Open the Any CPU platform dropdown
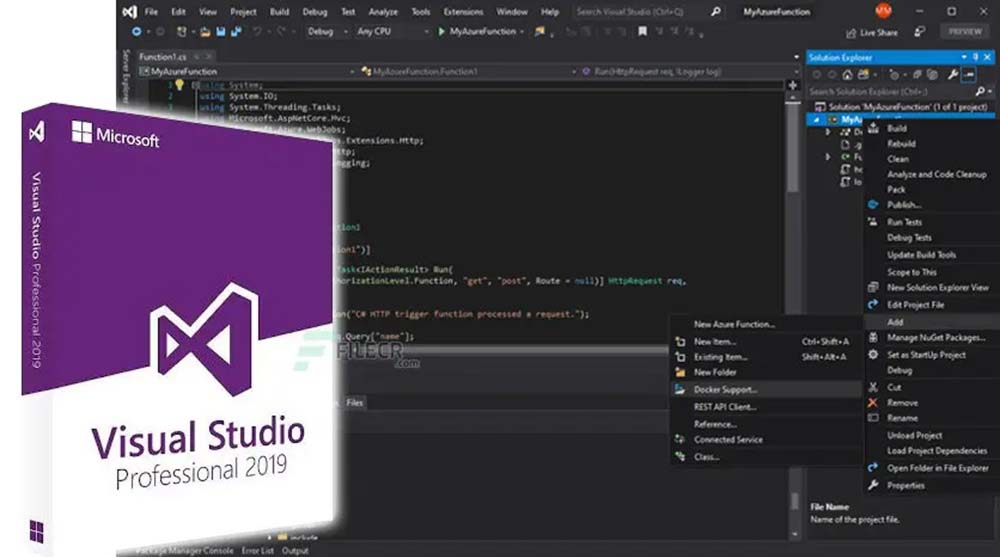This screenshot has height=557, width=1000. pyautogui.click(x=392, y=31)
